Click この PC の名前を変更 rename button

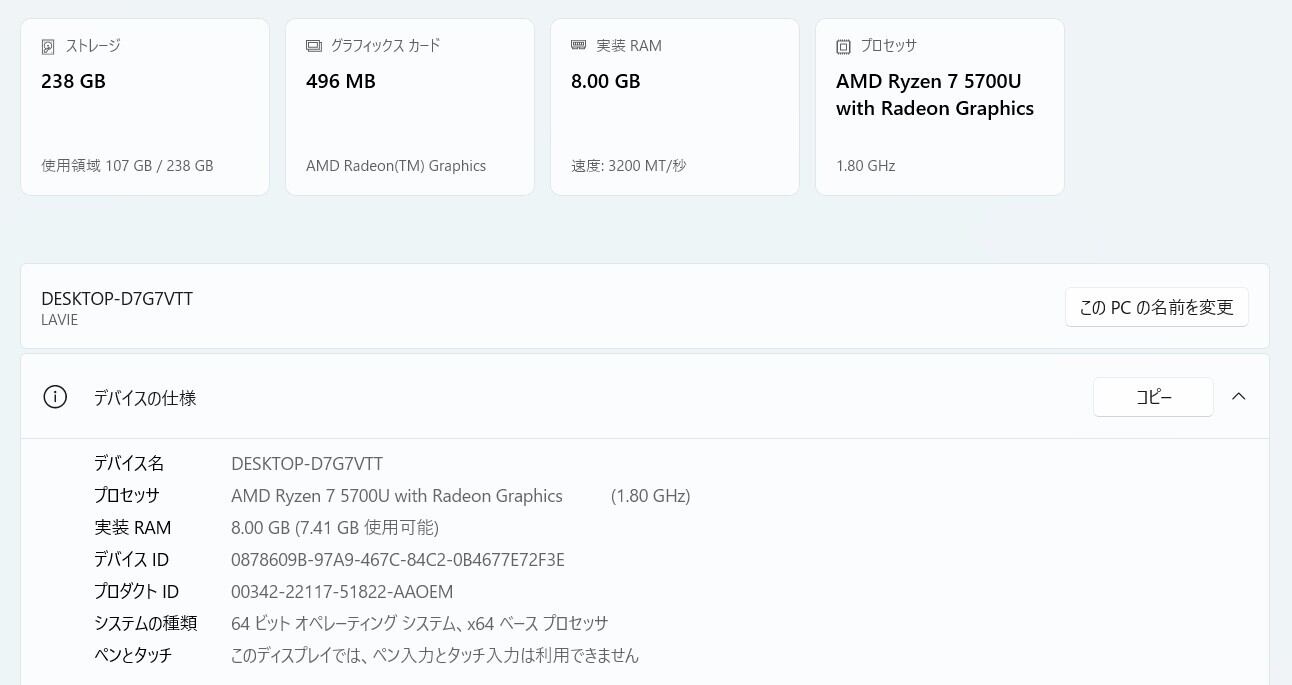tap(1156, 307)
